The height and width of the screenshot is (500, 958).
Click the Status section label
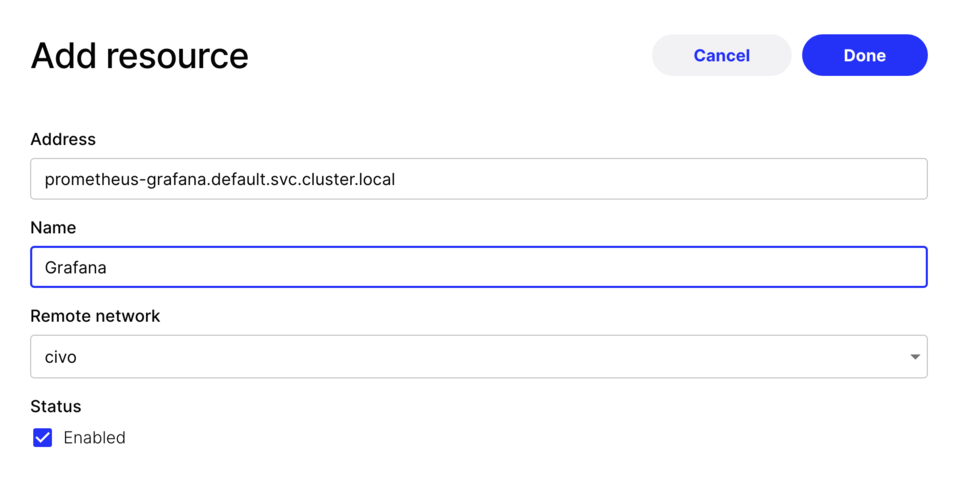(56, 406)
